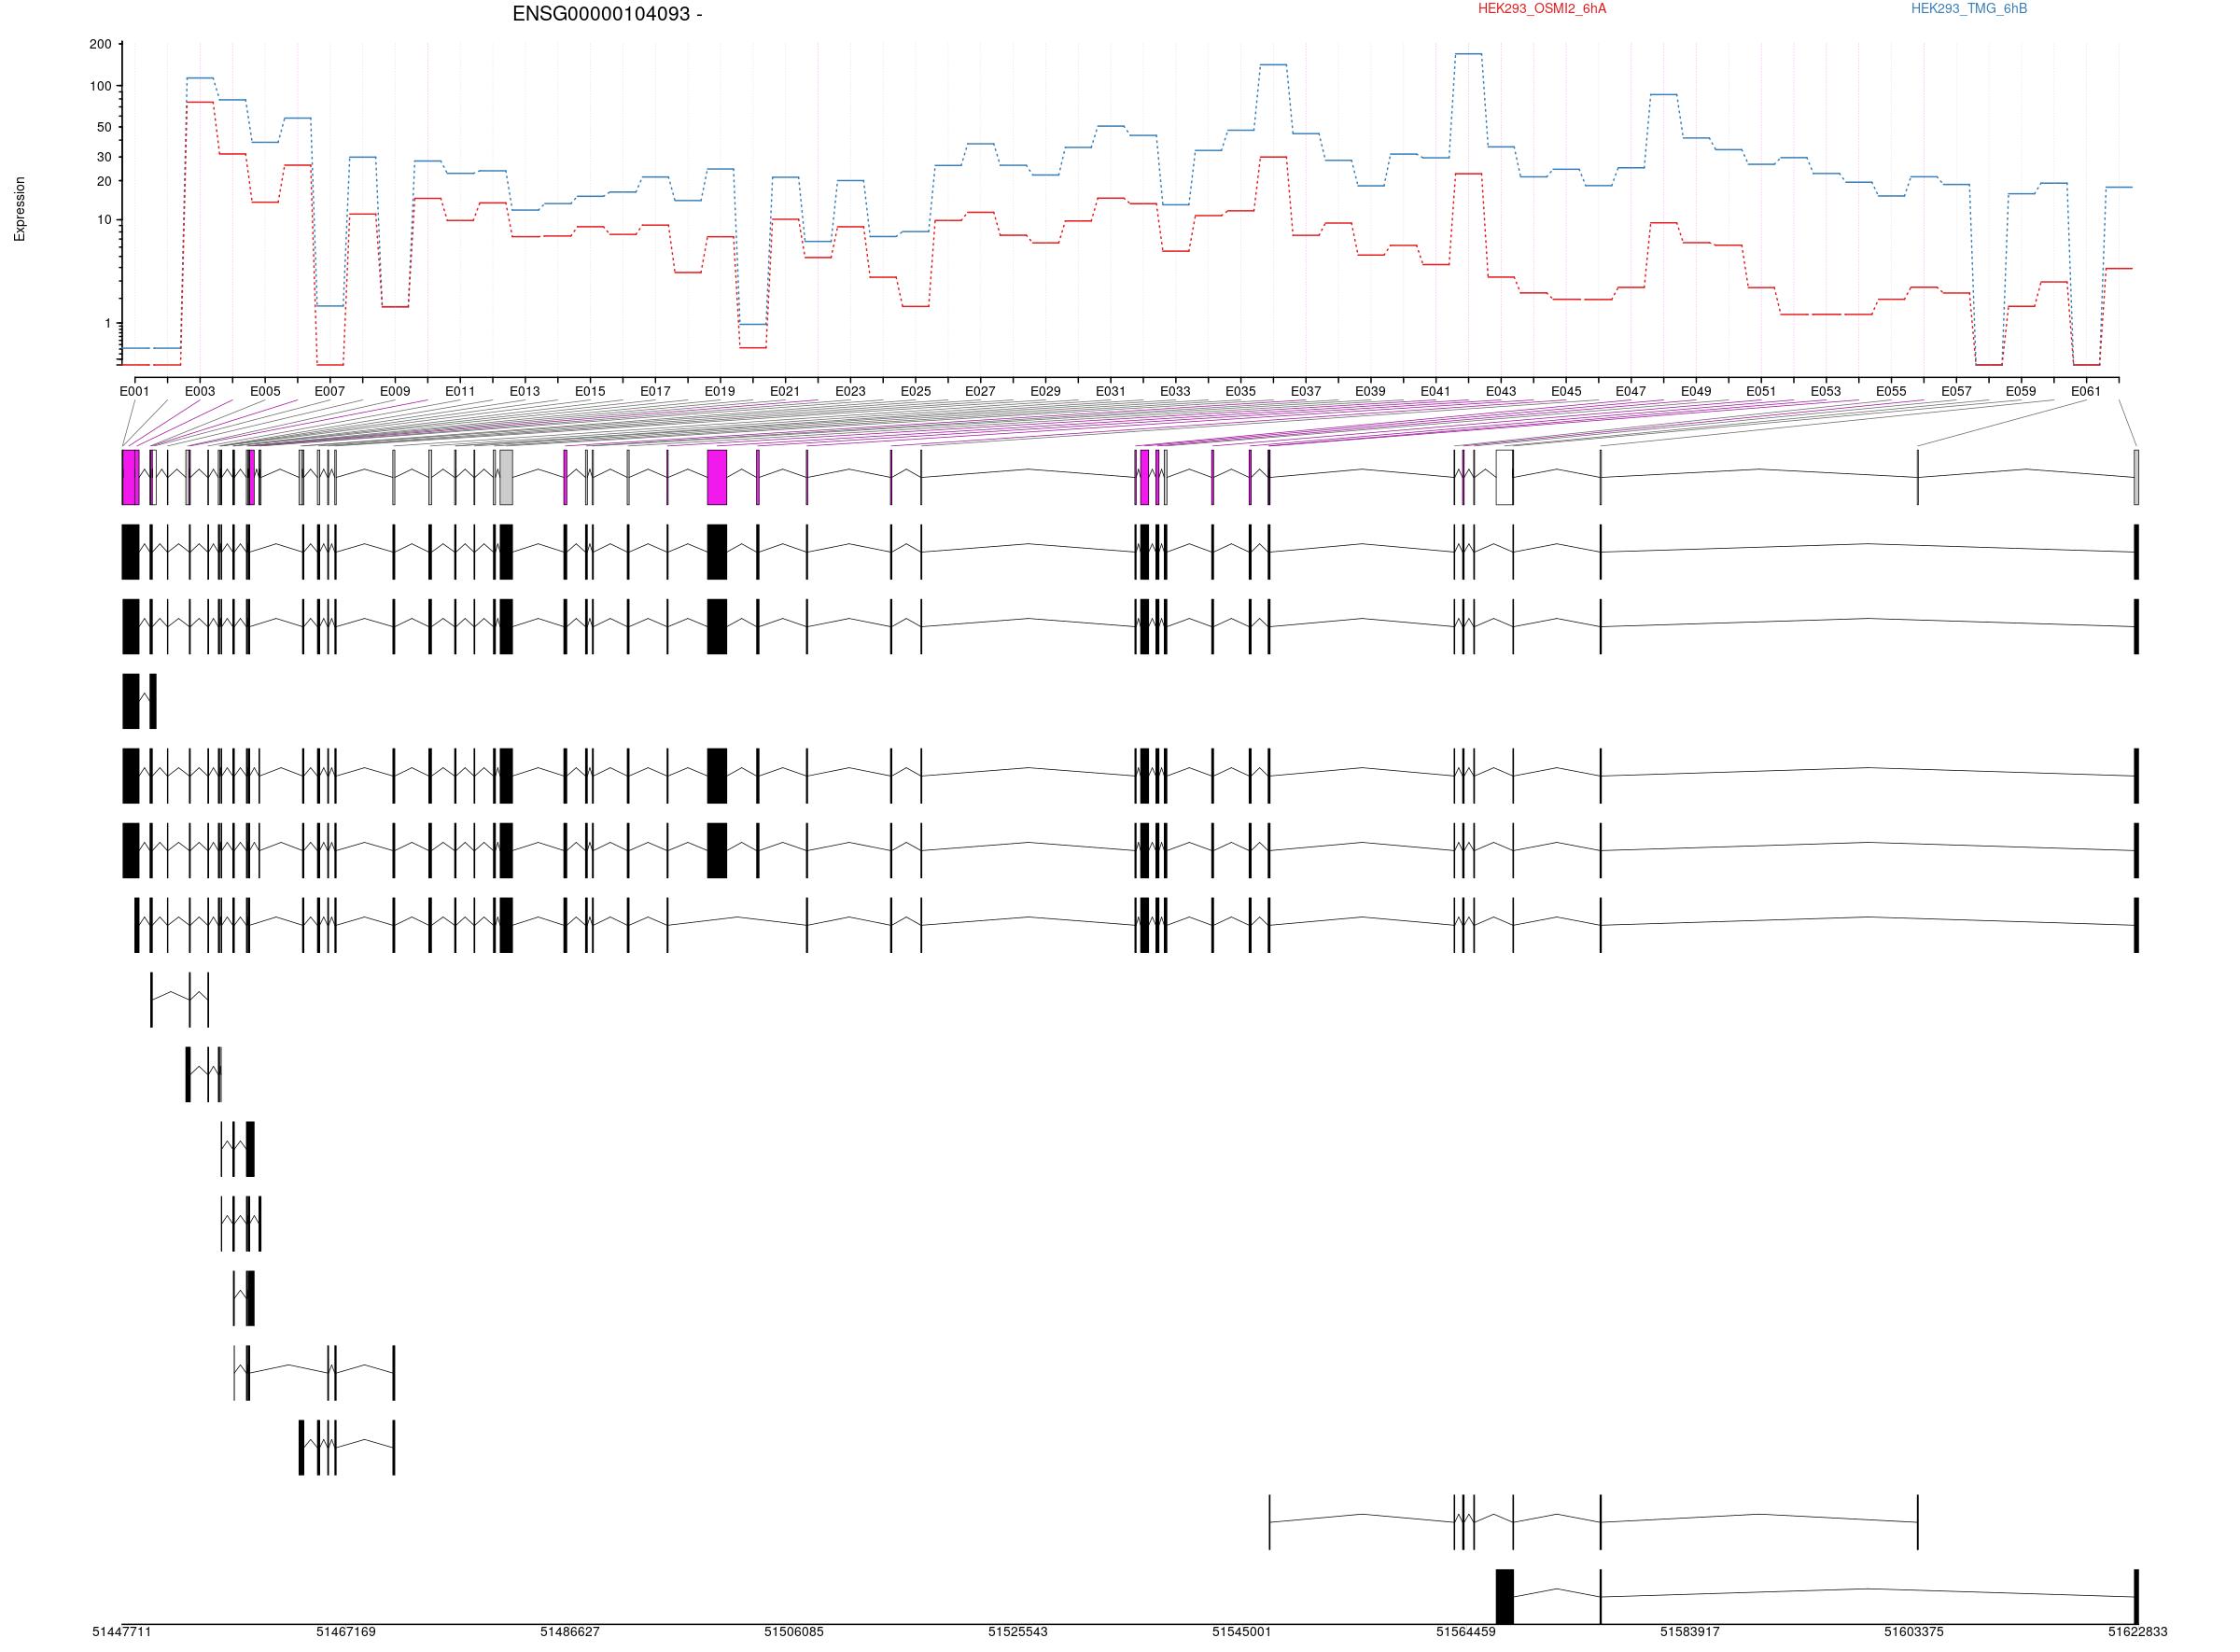Click exon label E045
The width and height of the screenshot is (2240, 1652).
(x=1566, y=392)
